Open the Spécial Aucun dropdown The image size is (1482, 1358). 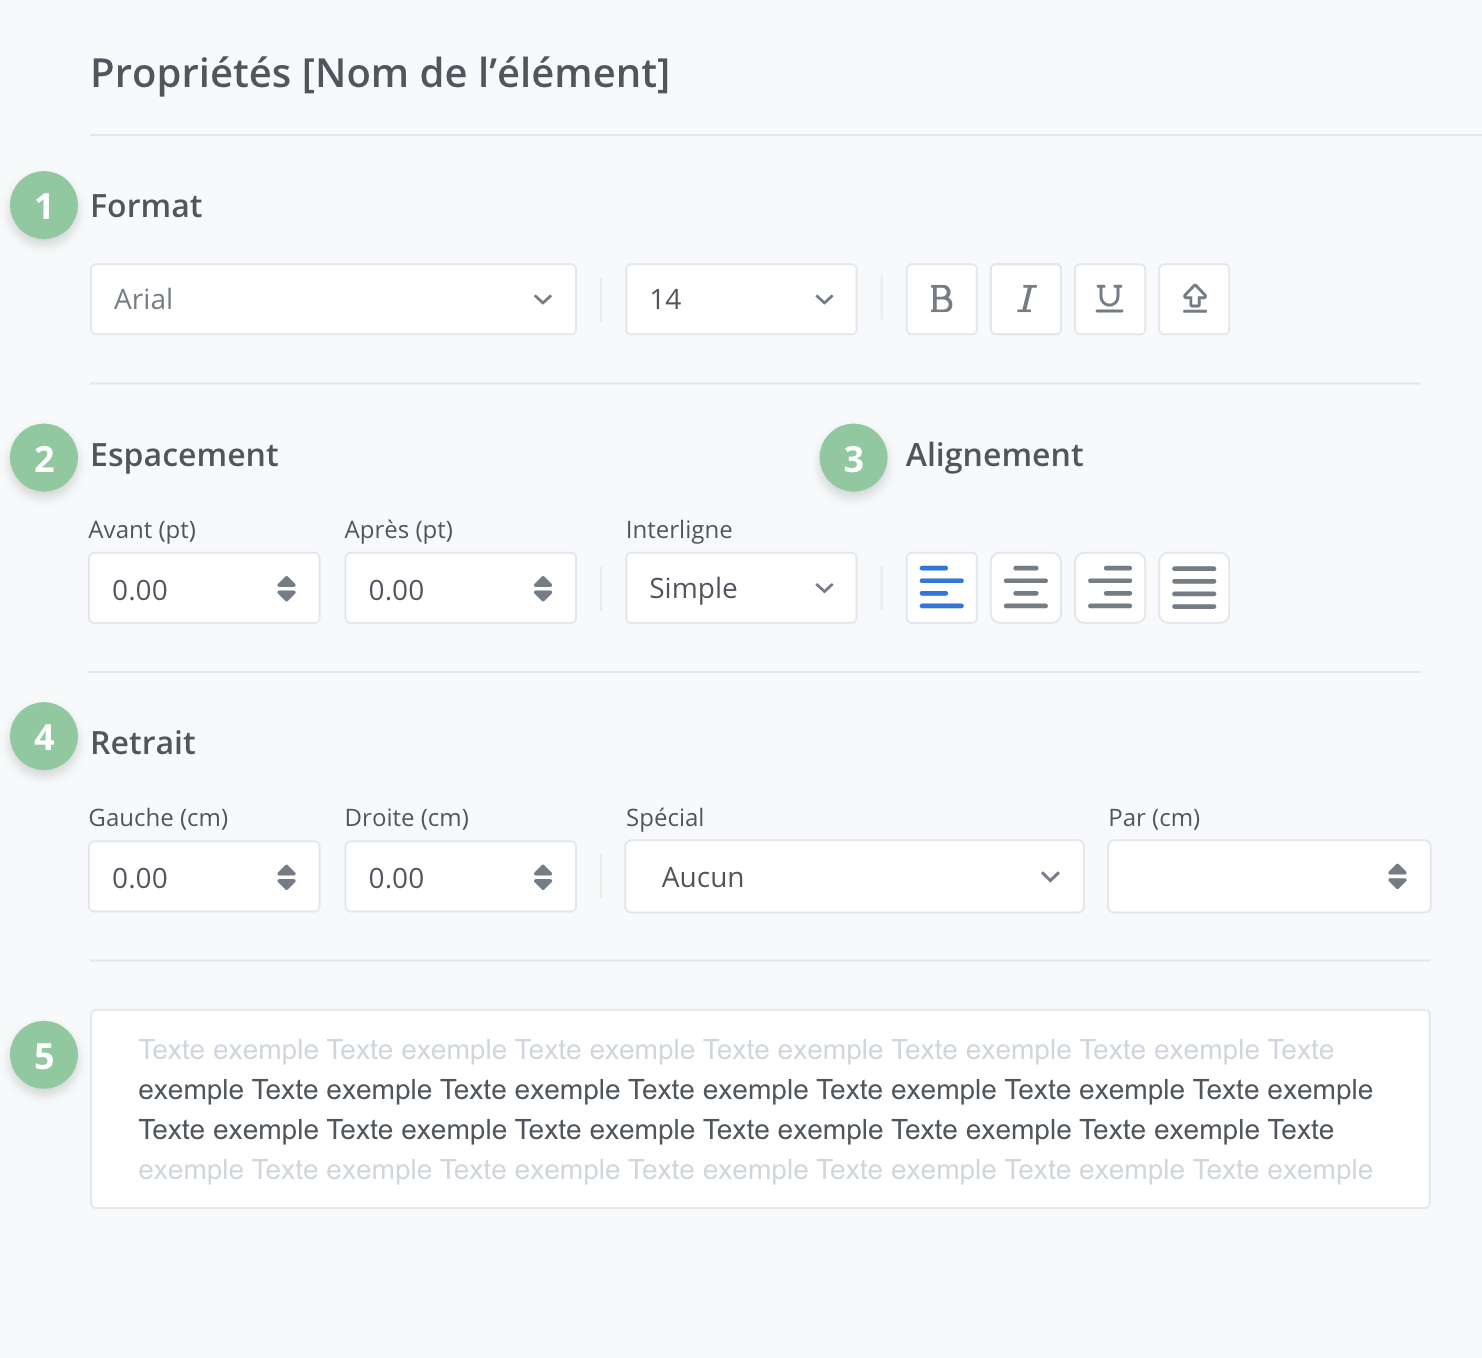point(854,877)
